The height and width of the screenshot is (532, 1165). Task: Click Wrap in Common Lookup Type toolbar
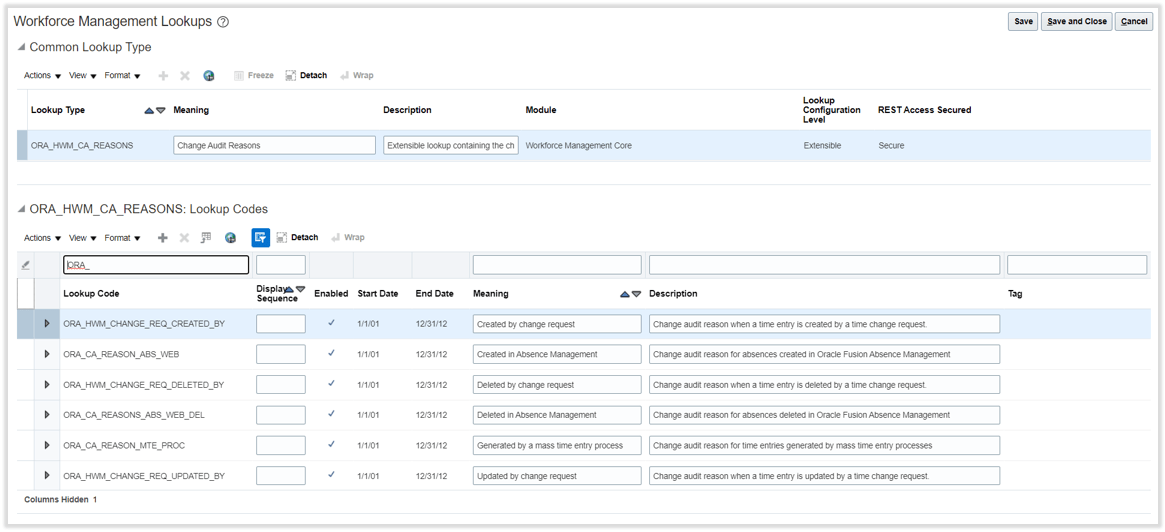pos(357,76)
